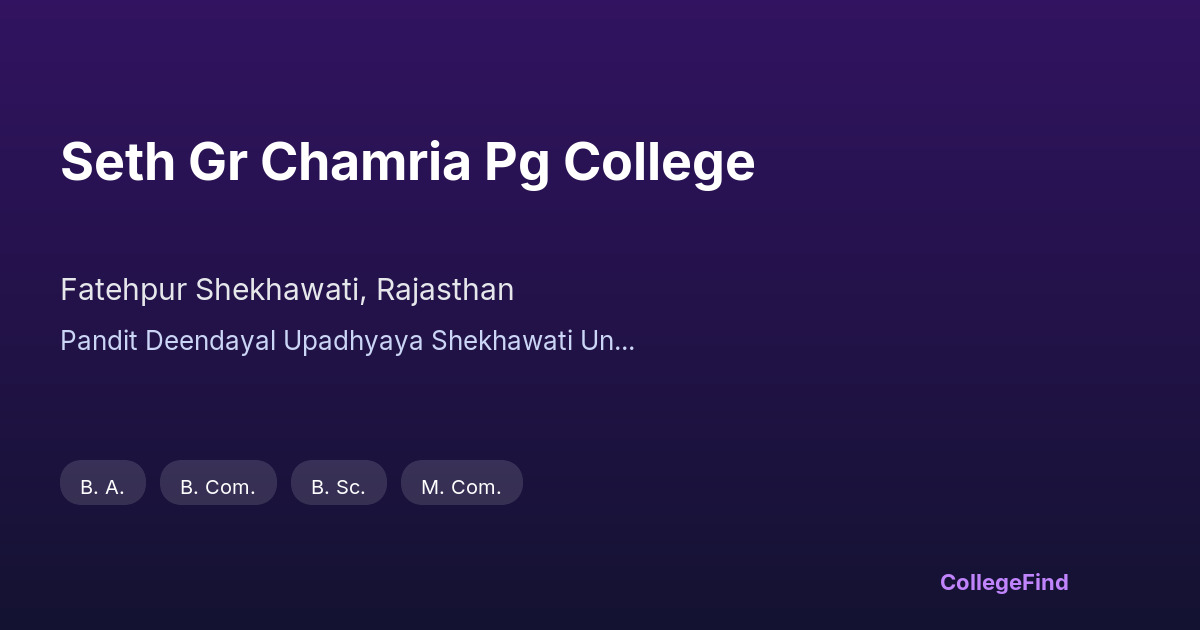Click the word Pg in the heading
This screenshot has width=1200, height=630.
point(517,162)
